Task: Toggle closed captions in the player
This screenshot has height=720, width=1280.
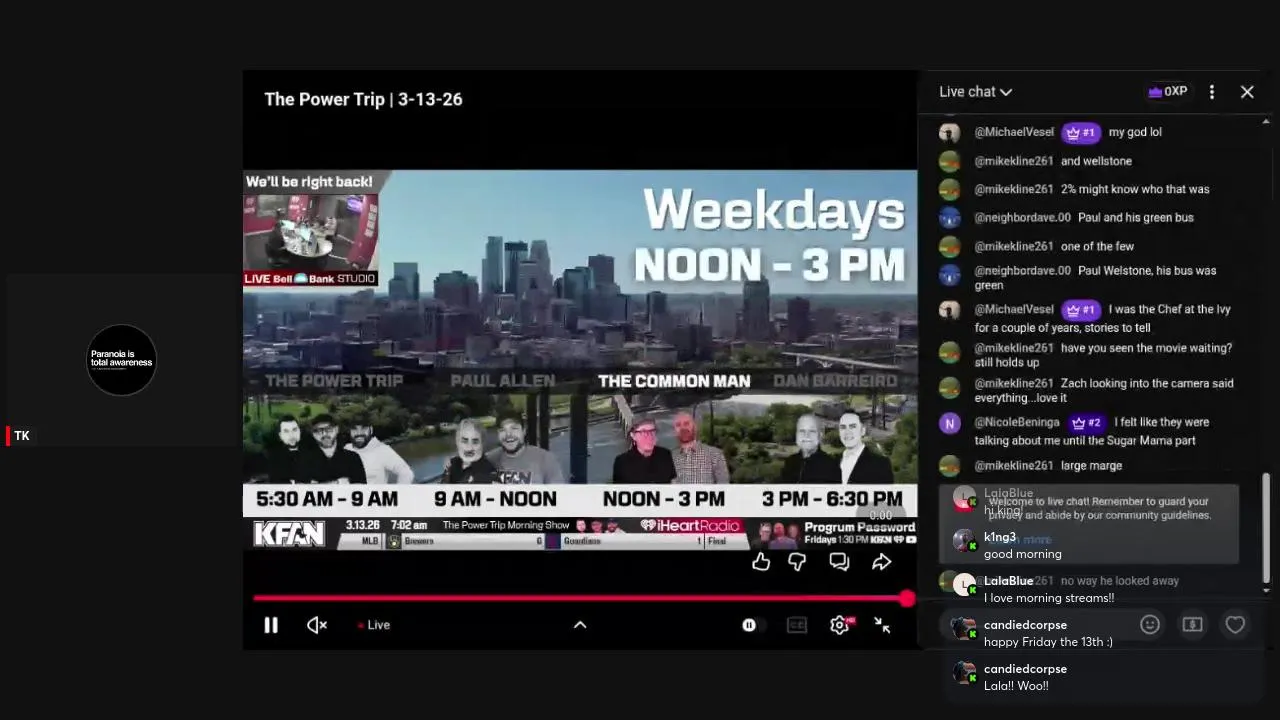Action: (x=797, y=625)
